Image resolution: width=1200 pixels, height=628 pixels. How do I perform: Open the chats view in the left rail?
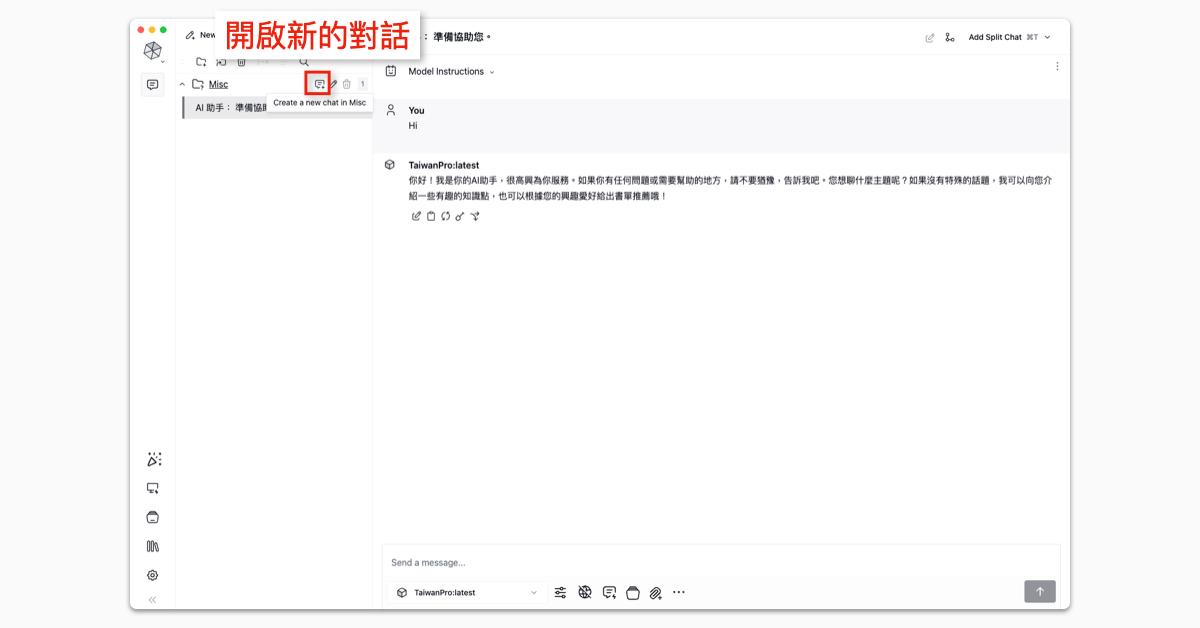tap(152, 85)
